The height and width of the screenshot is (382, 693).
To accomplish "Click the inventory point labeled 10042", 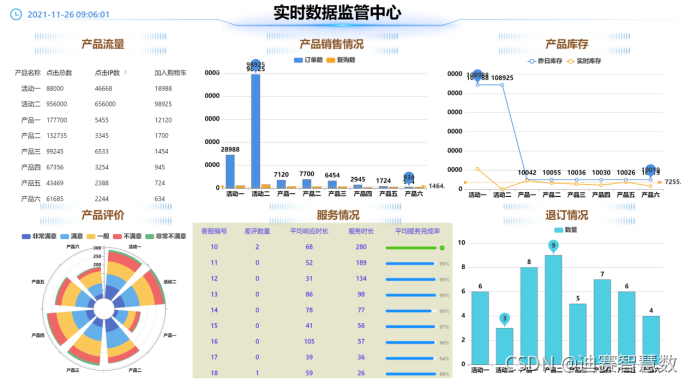I will tap(527, 180).
